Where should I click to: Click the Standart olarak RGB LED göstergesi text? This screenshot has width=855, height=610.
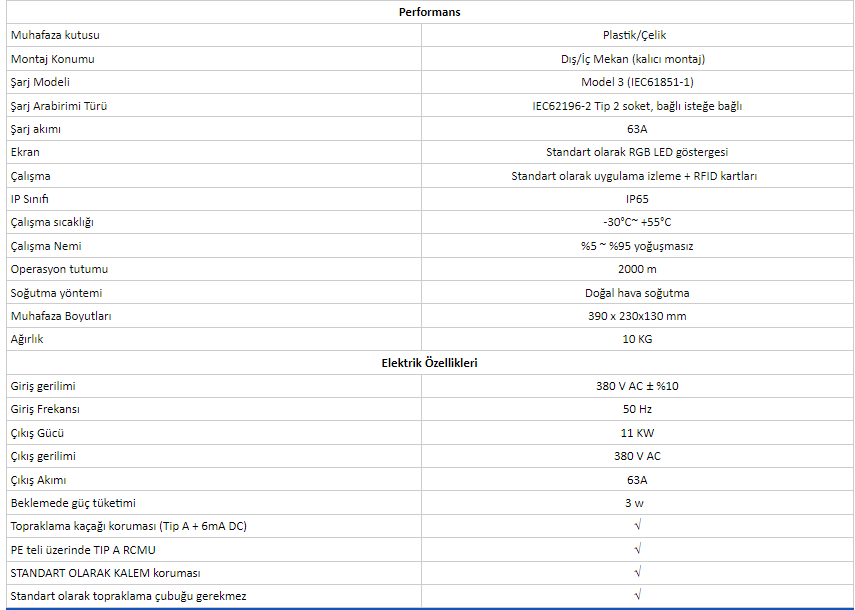(637, 152)
